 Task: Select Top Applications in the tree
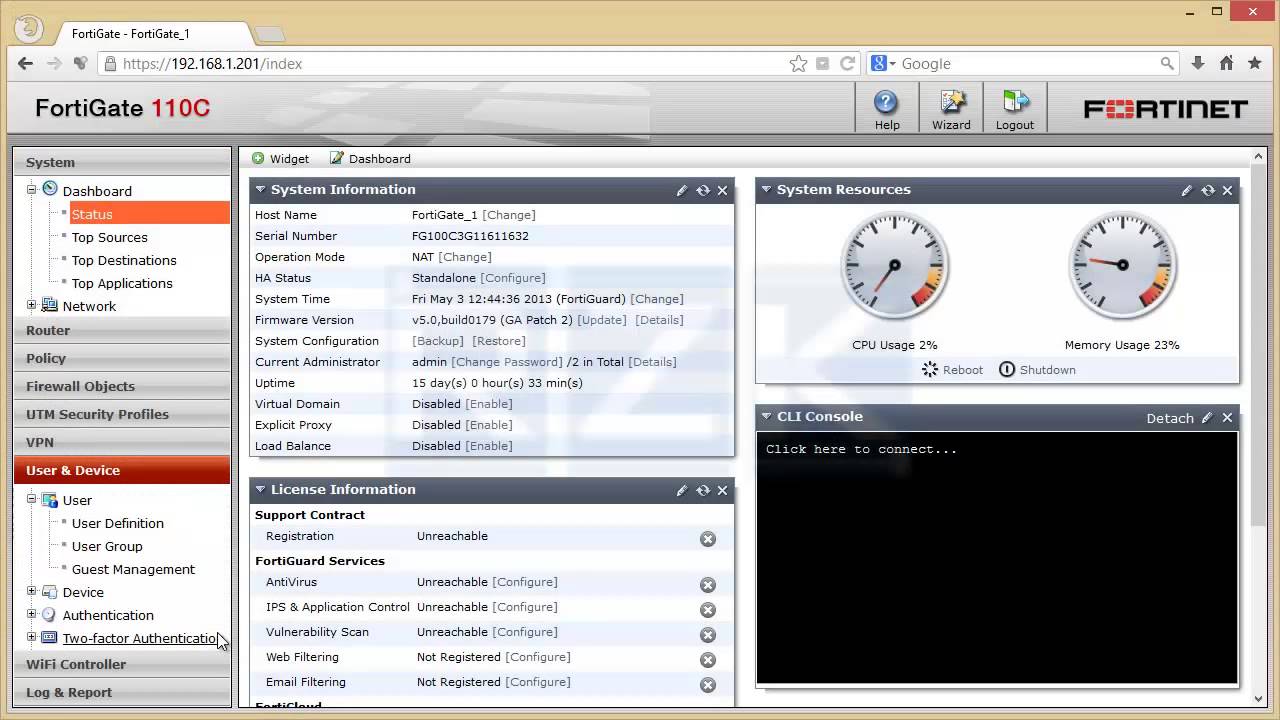point(122,283)
